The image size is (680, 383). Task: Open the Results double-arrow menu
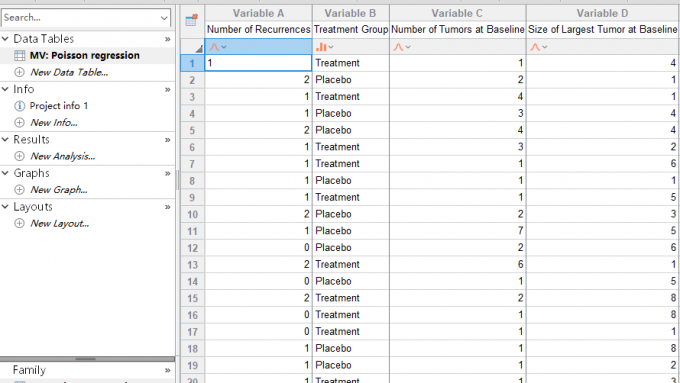[167, 140]
